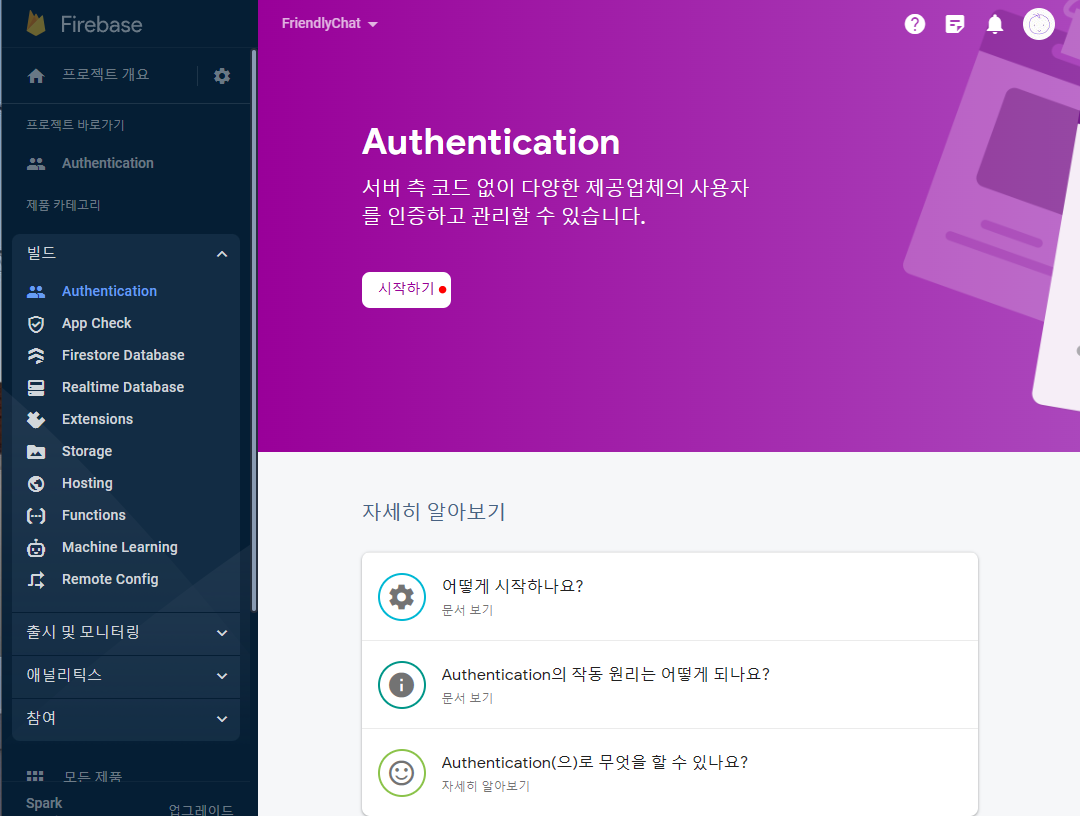Click the 프로젝트 바로가기 heading
The image size is (1080, 816).
pos(75,125)
